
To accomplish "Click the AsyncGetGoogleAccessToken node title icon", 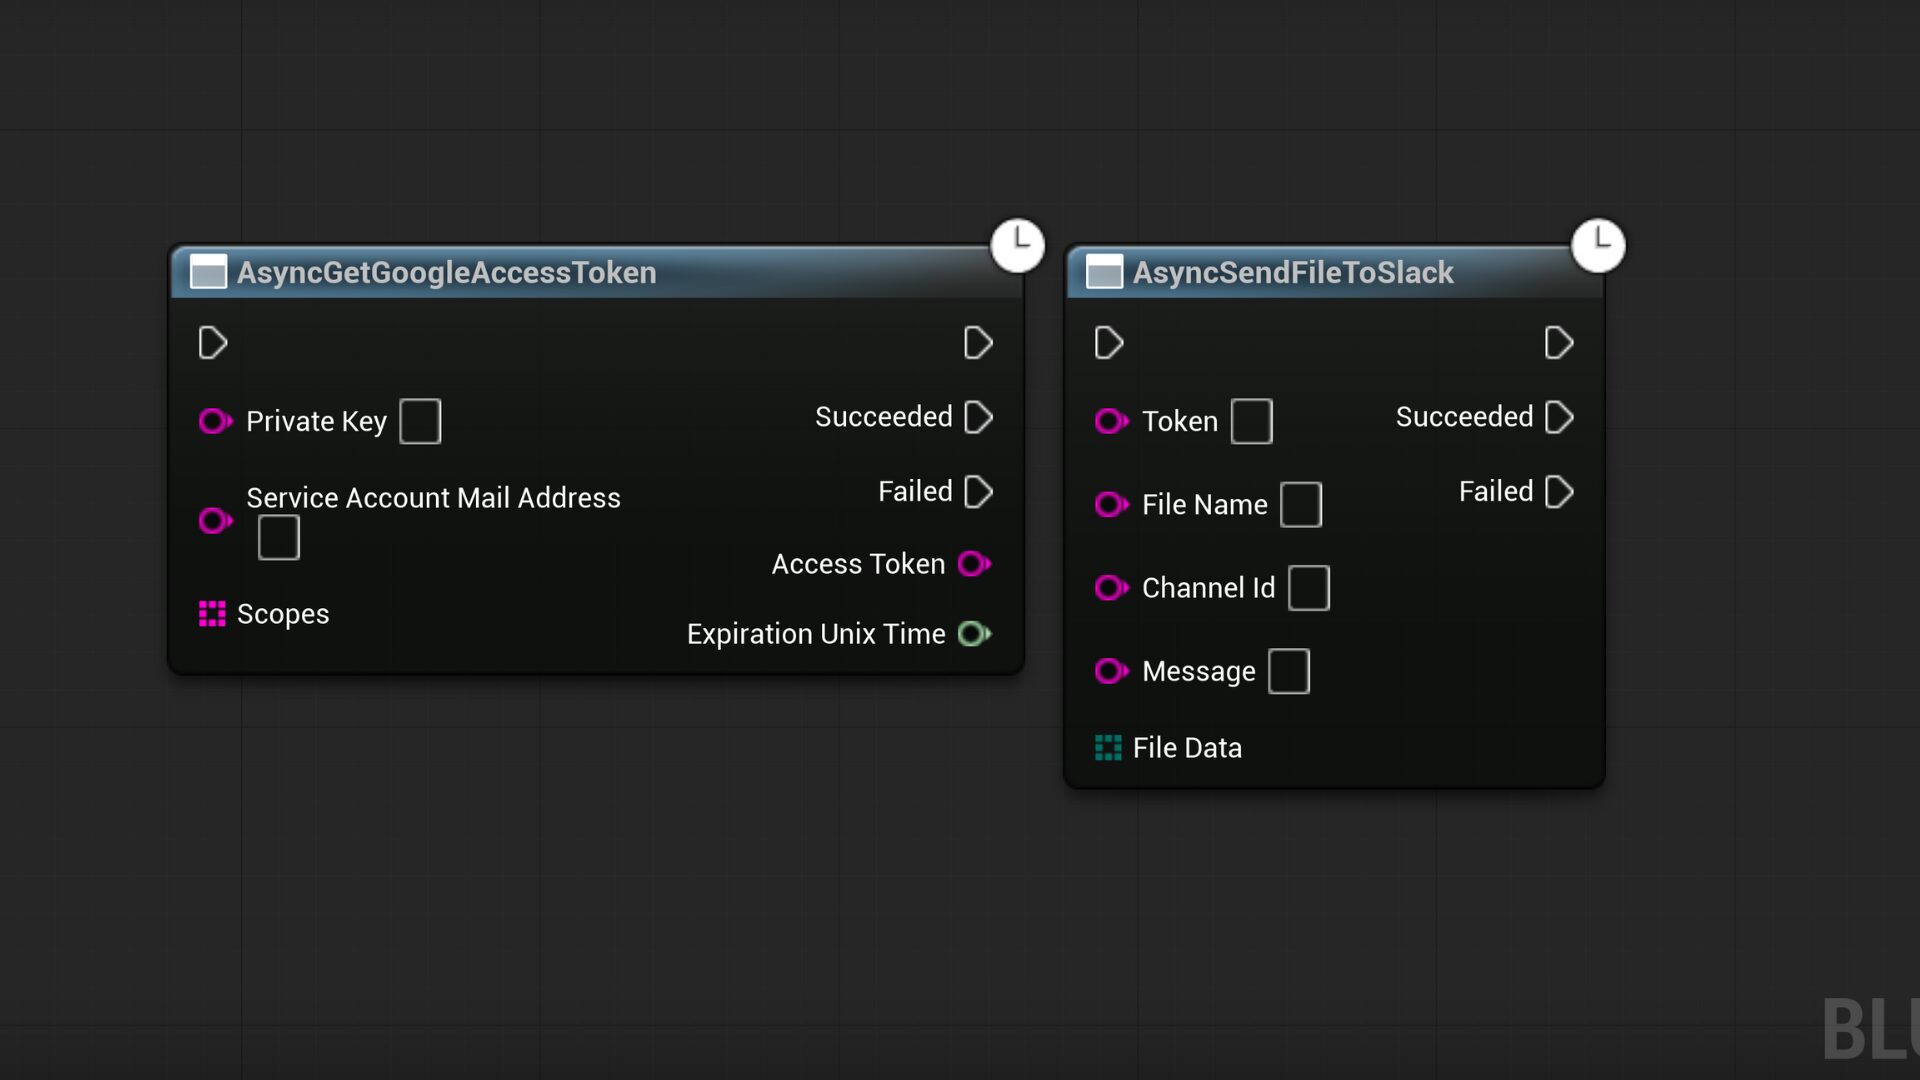I will (208, 272).
